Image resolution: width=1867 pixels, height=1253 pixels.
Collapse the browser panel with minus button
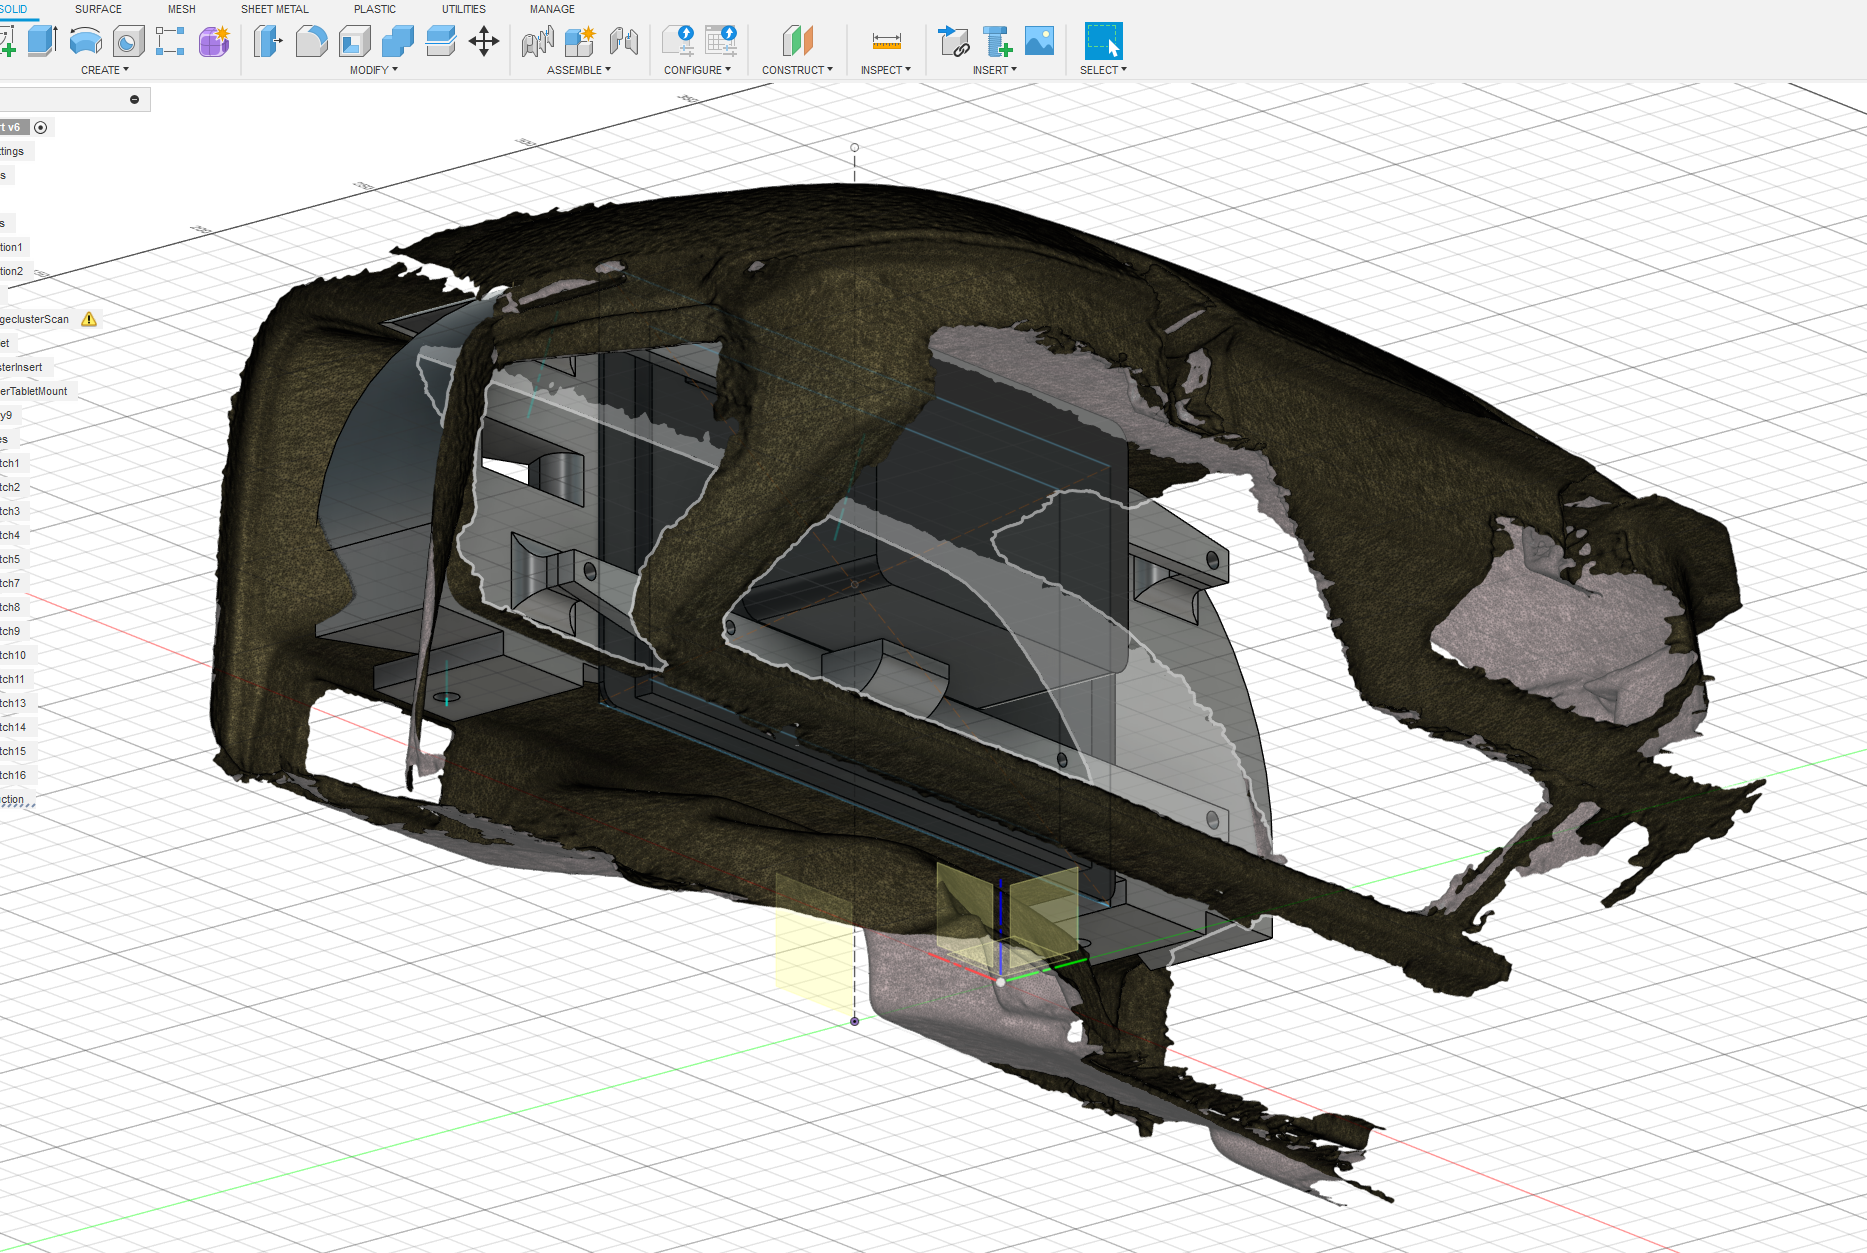tap(134, 99)
